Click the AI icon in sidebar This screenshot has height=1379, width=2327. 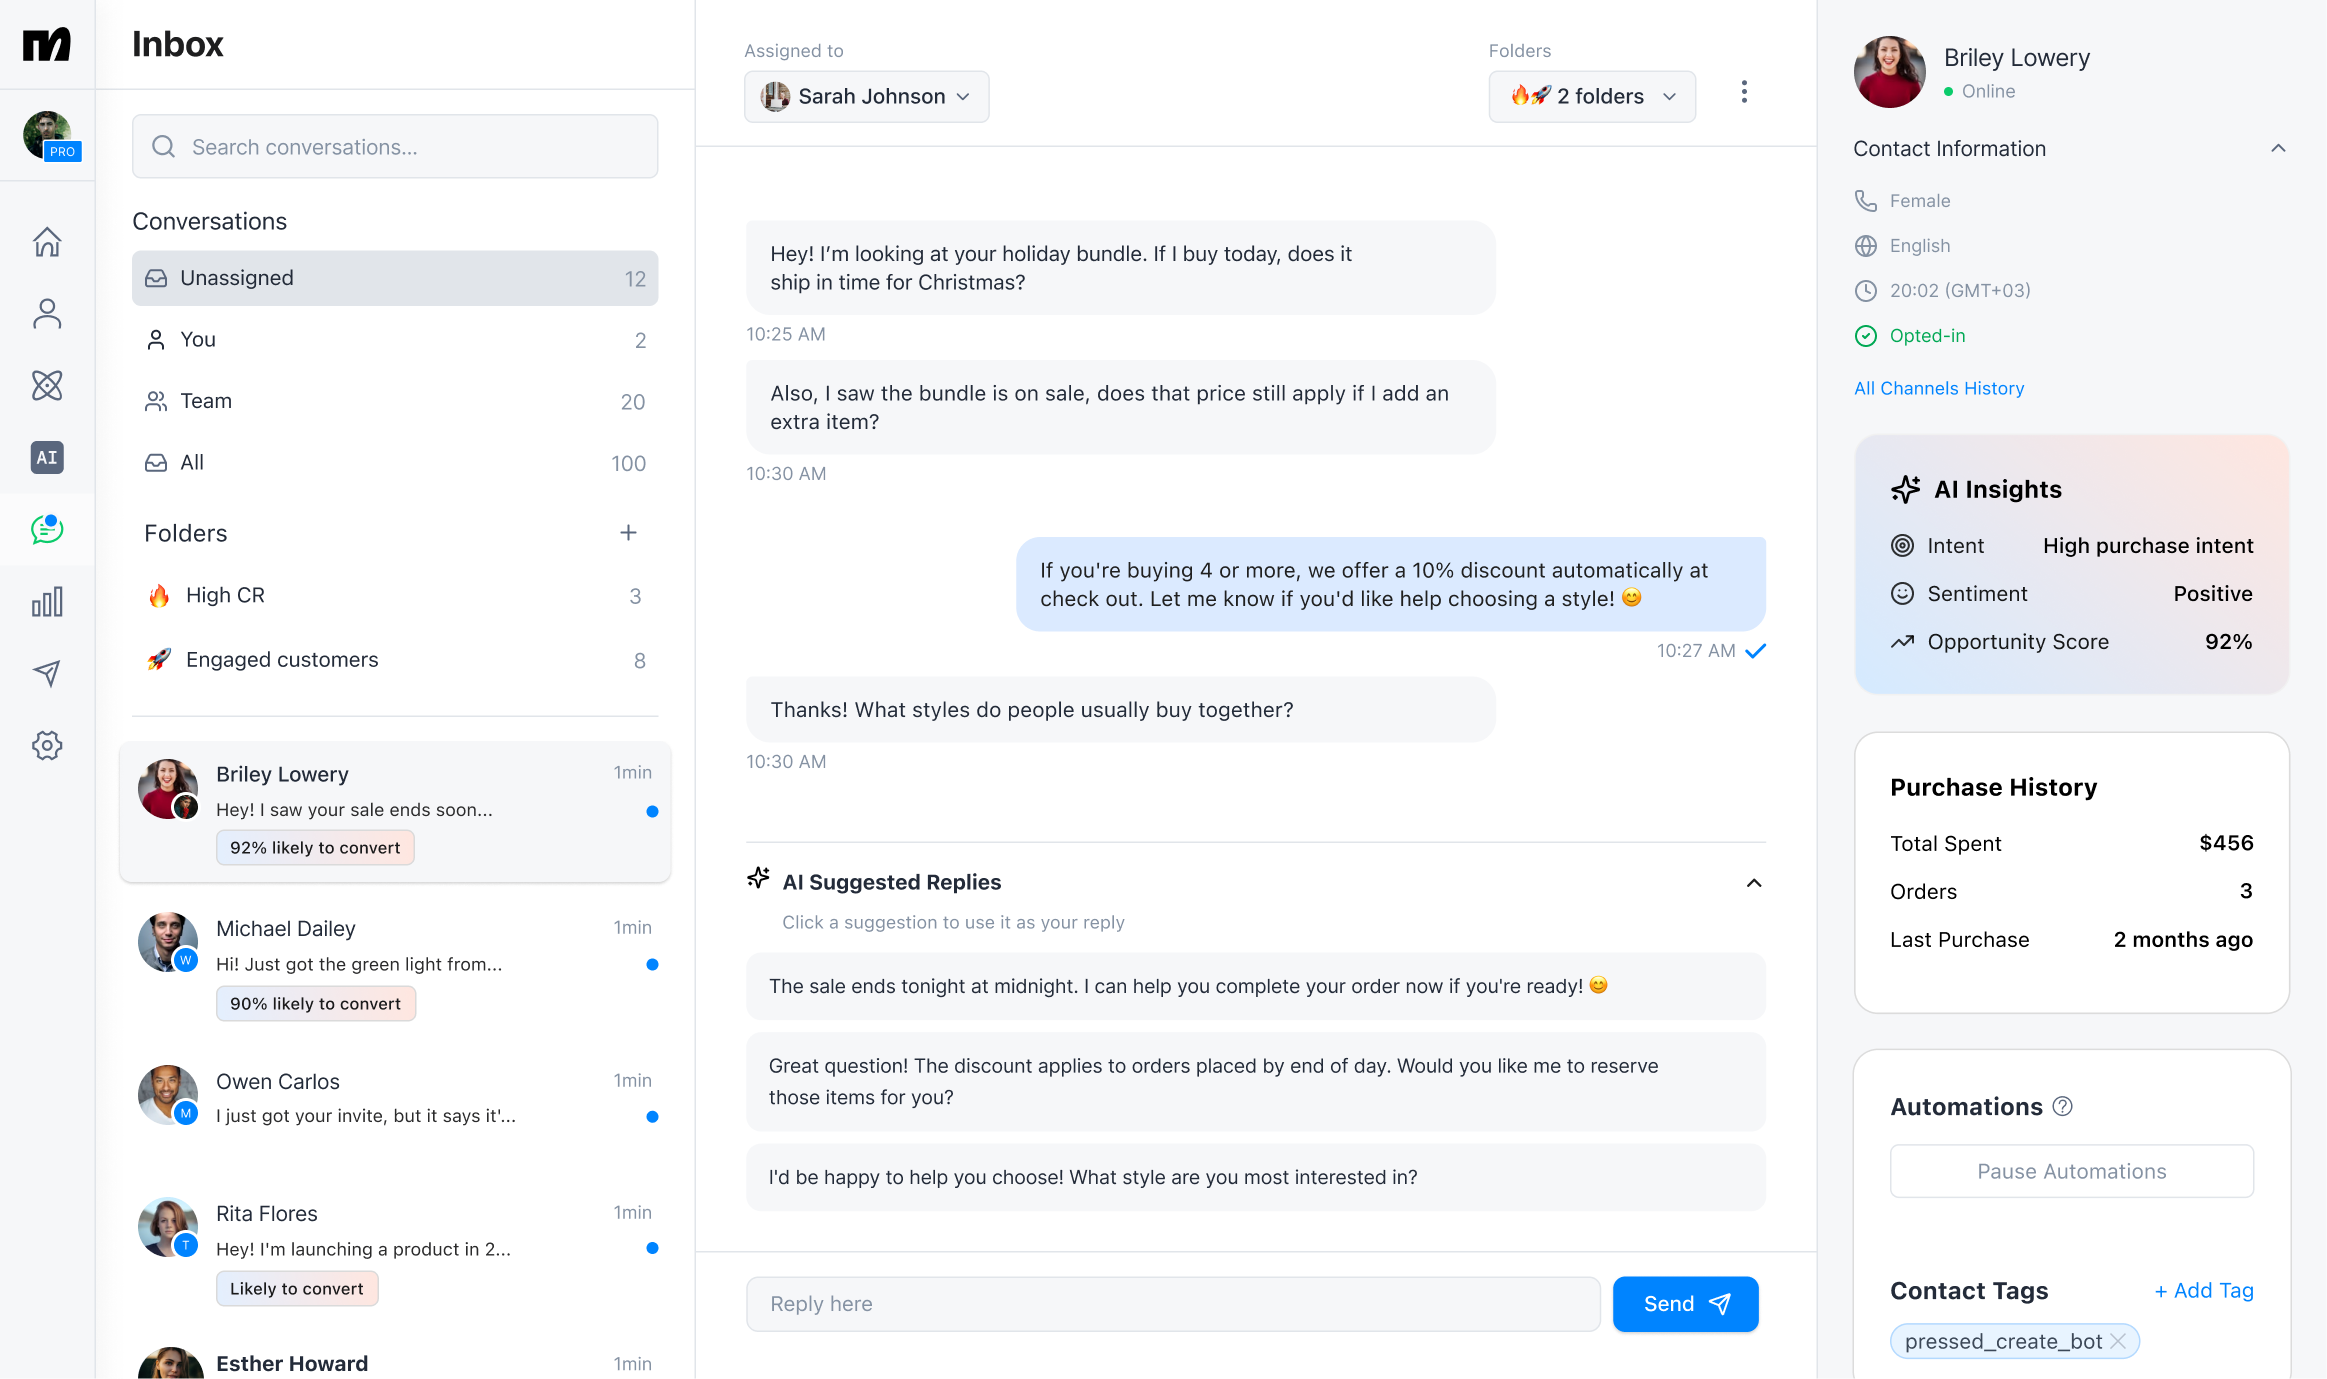[47, 457]
